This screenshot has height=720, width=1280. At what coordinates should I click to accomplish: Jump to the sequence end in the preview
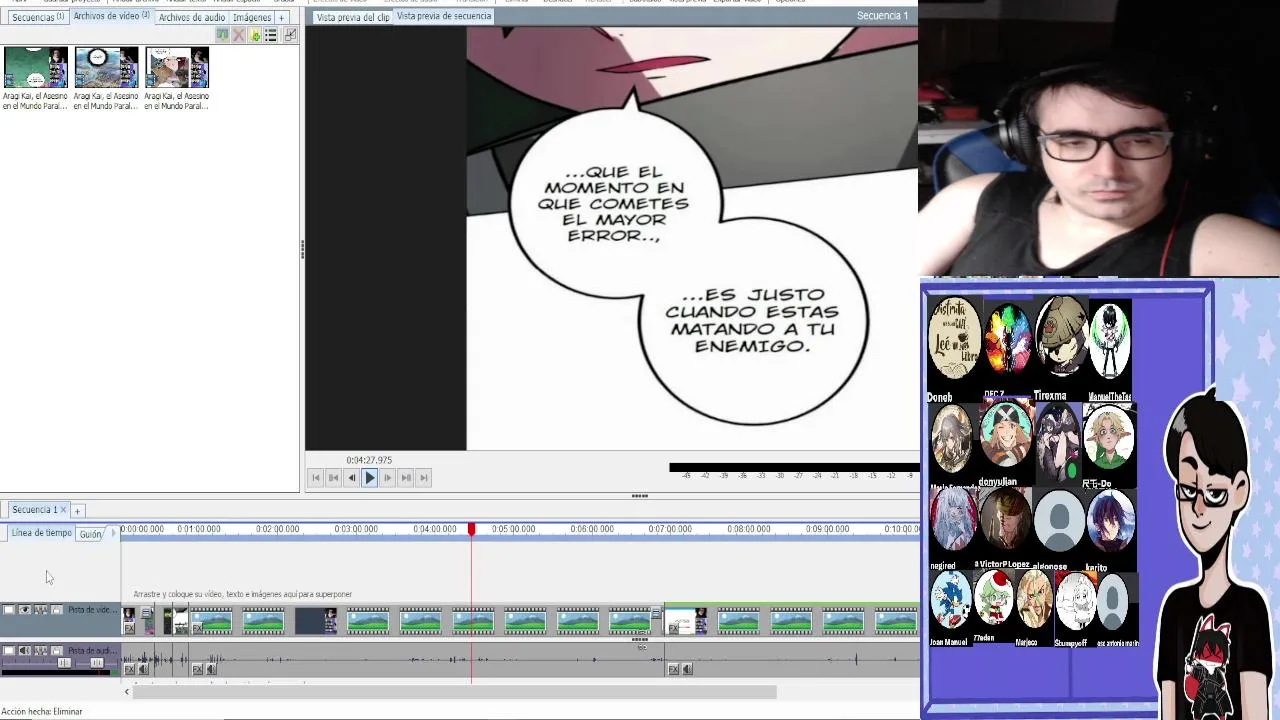pos(423,478)
